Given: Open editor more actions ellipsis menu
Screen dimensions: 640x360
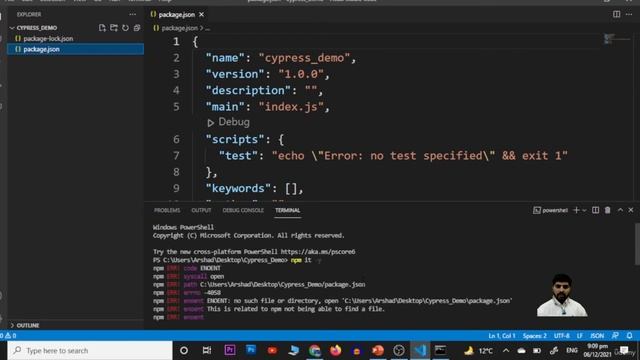Looking at the screenshot, I should point(629,14).
